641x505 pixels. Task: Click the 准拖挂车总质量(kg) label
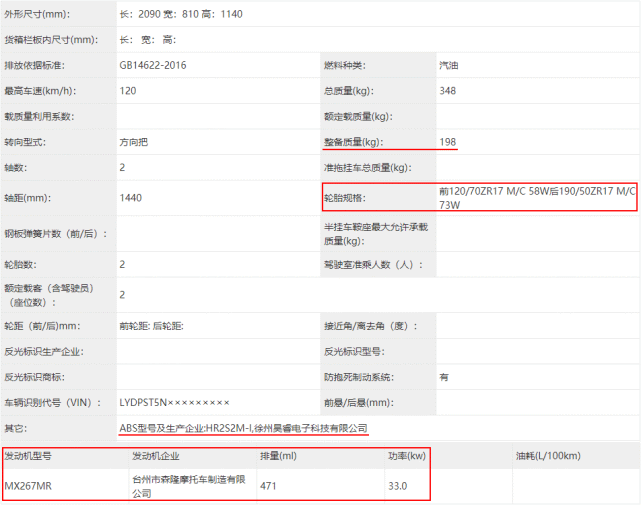tap(368, 168)
